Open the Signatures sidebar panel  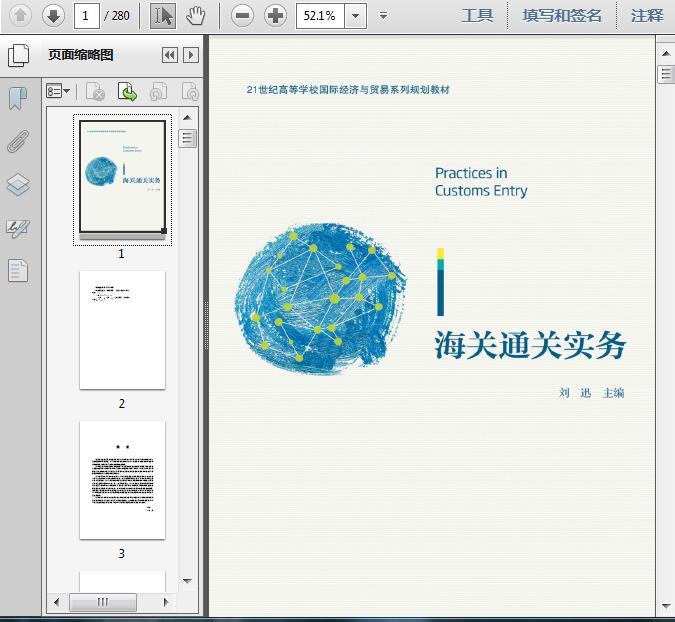[18, 229]
